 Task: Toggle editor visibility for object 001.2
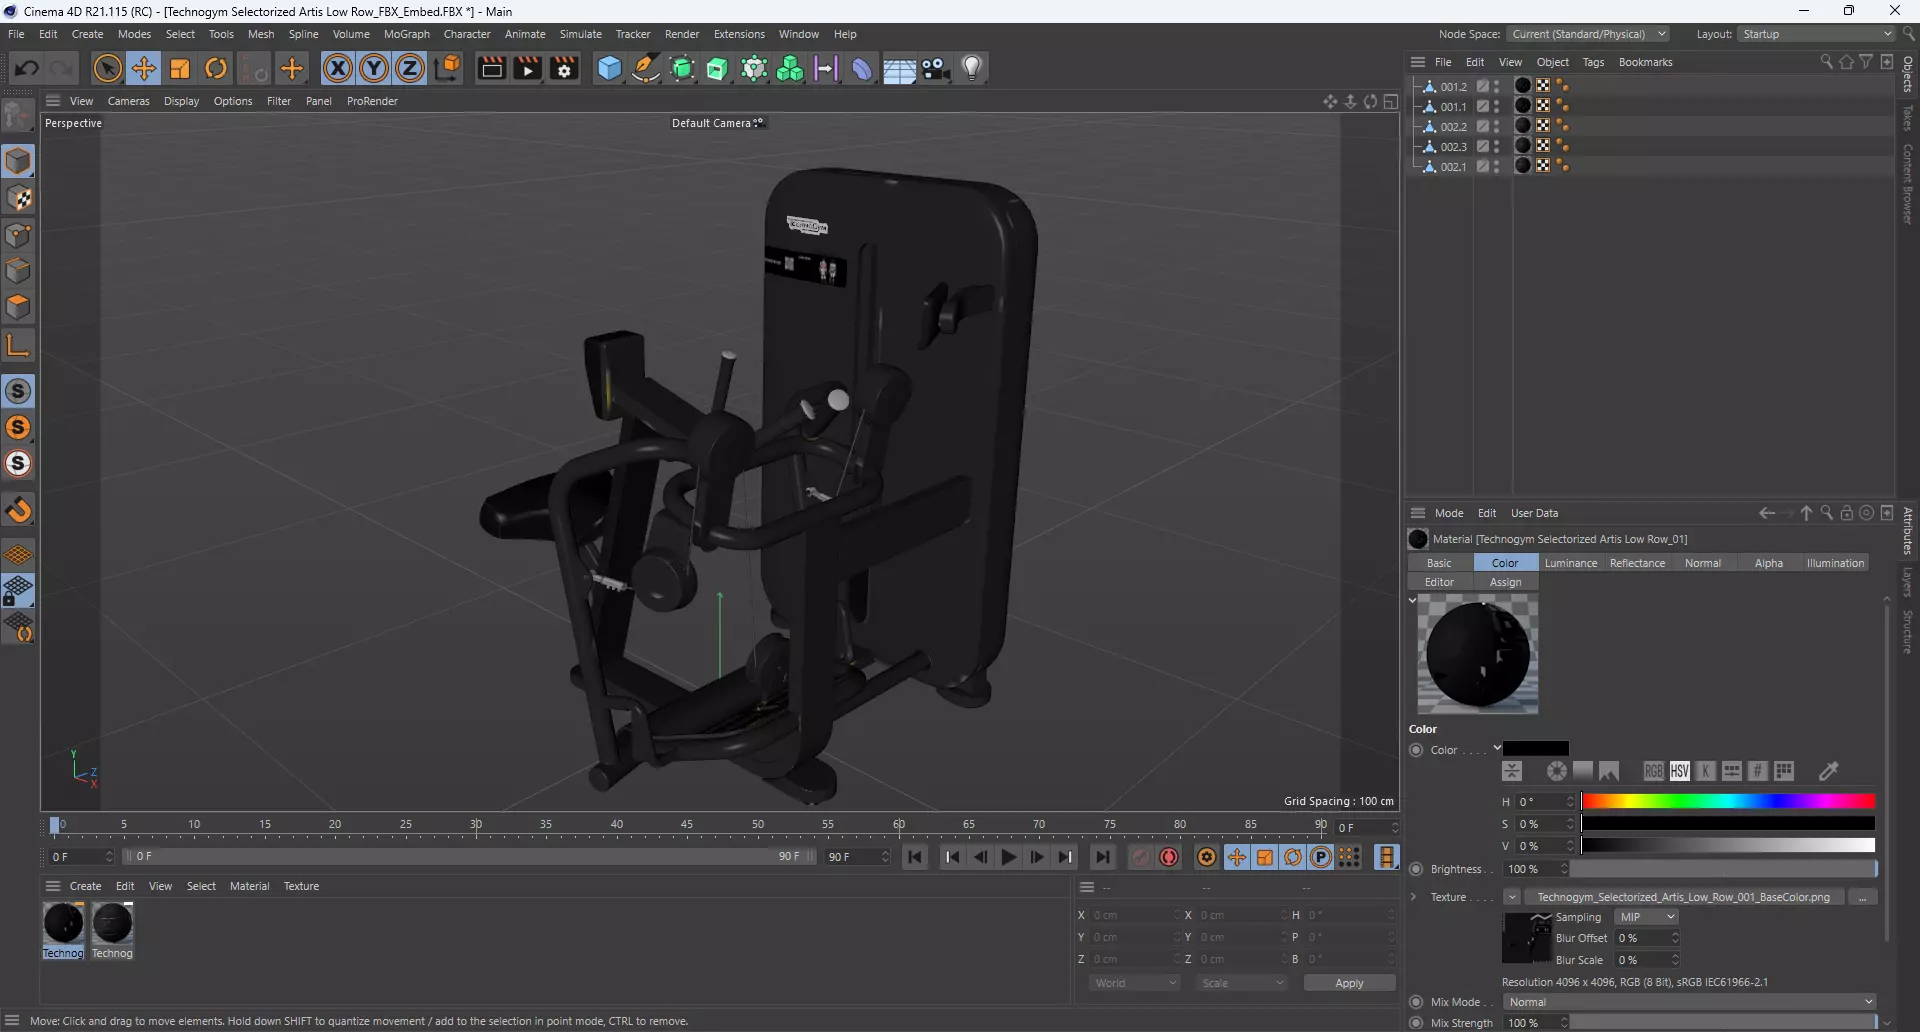coord(1496,83)
